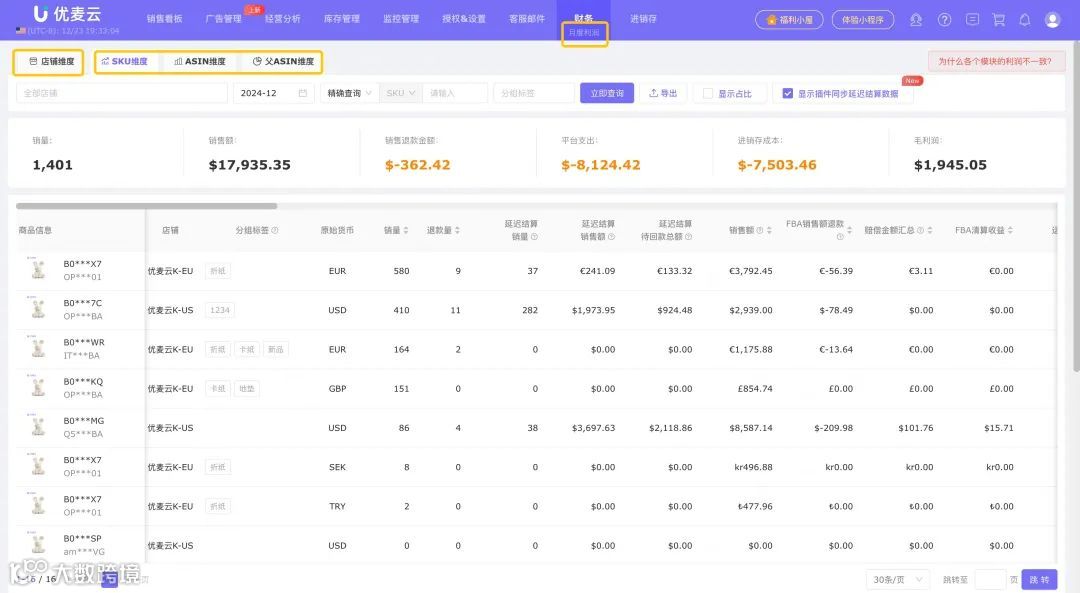
Task: Click product thumbnail for B0***MG
Action: point(38,427)
